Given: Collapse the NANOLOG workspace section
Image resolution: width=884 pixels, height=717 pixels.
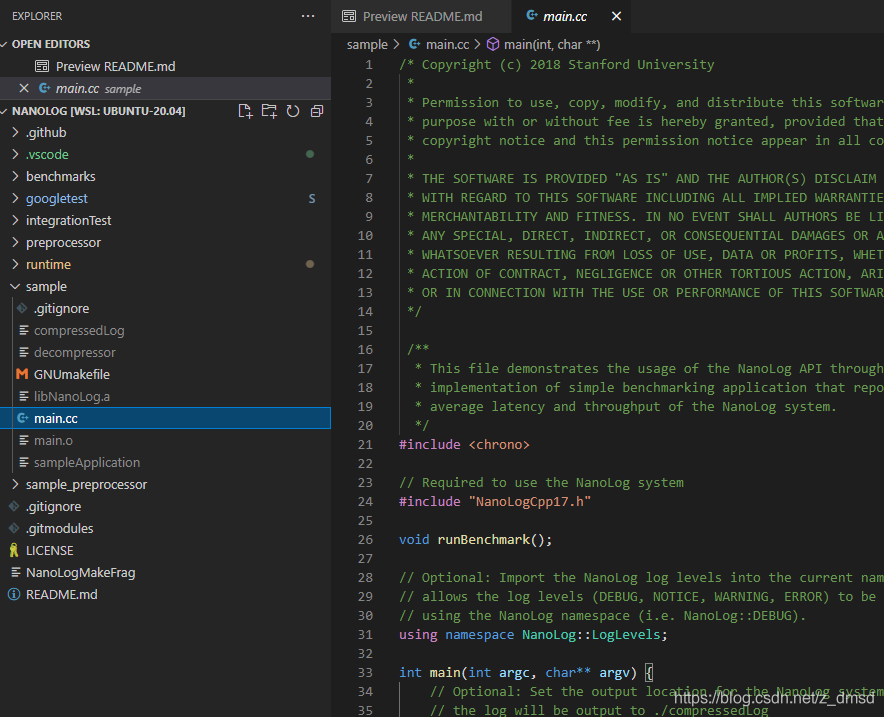Looking at the screenshot, I should pyautogui.click(x=5, y=111).
